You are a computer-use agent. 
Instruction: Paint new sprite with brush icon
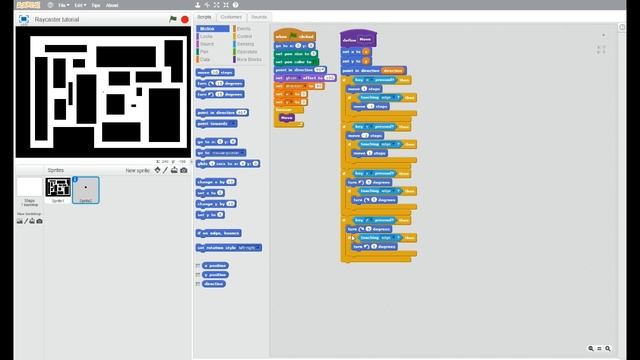(x=165, y=170)
